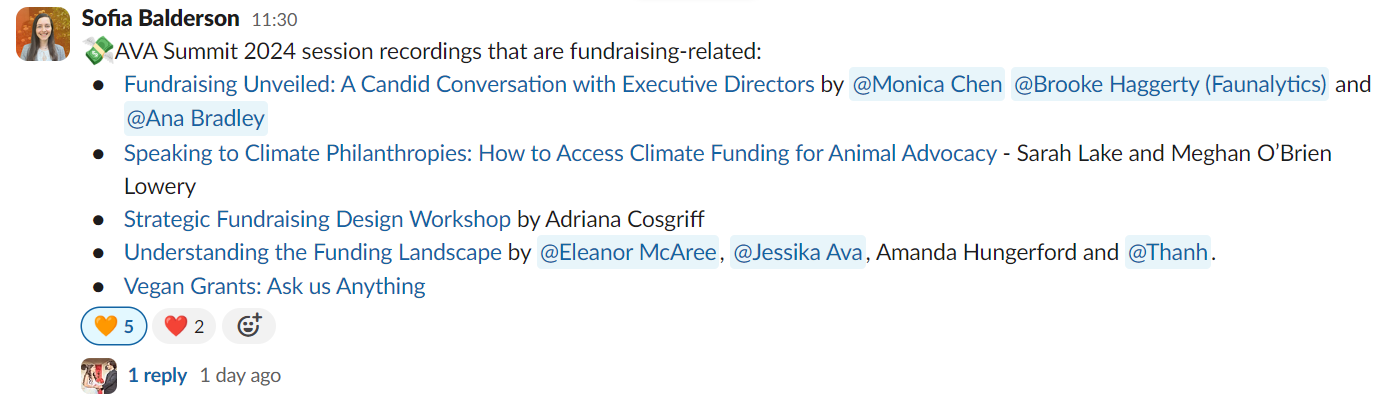This screenshot has height=415, width=1392.
Task: Click the @Eleanor McAree mention
Action: coord(627,252)
